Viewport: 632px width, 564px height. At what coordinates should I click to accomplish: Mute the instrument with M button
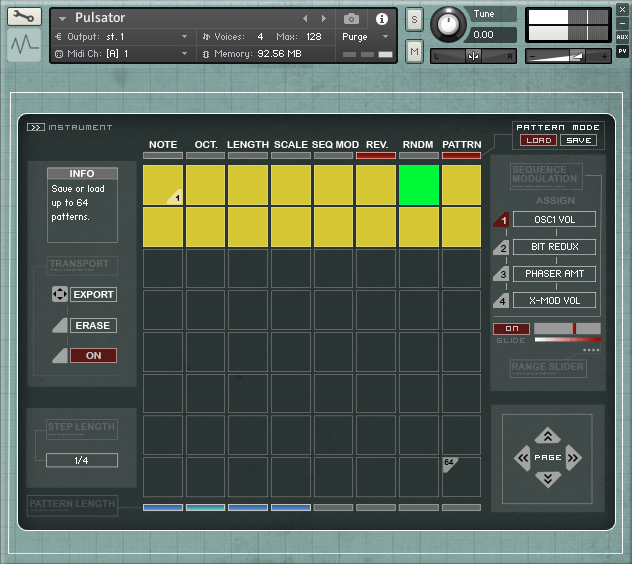pos(414,50)
